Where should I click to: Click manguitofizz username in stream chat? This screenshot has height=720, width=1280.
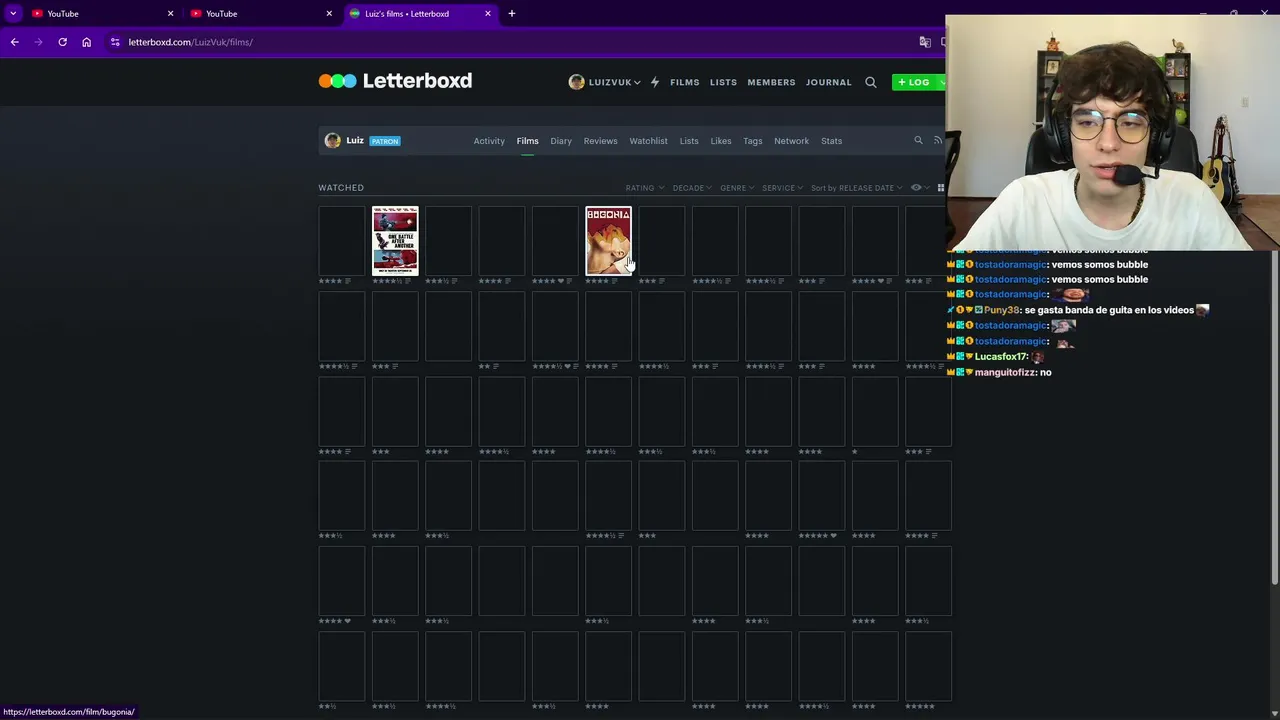tap(1005, 372)
